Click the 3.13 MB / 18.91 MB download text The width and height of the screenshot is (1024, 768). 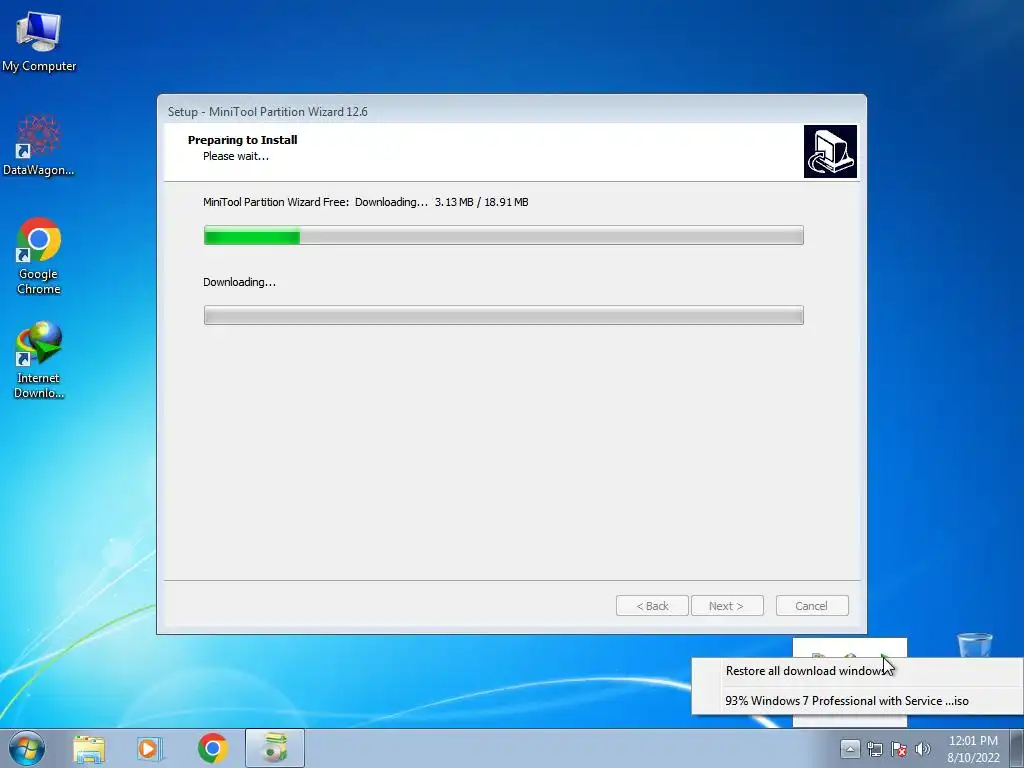pos(481,202)
